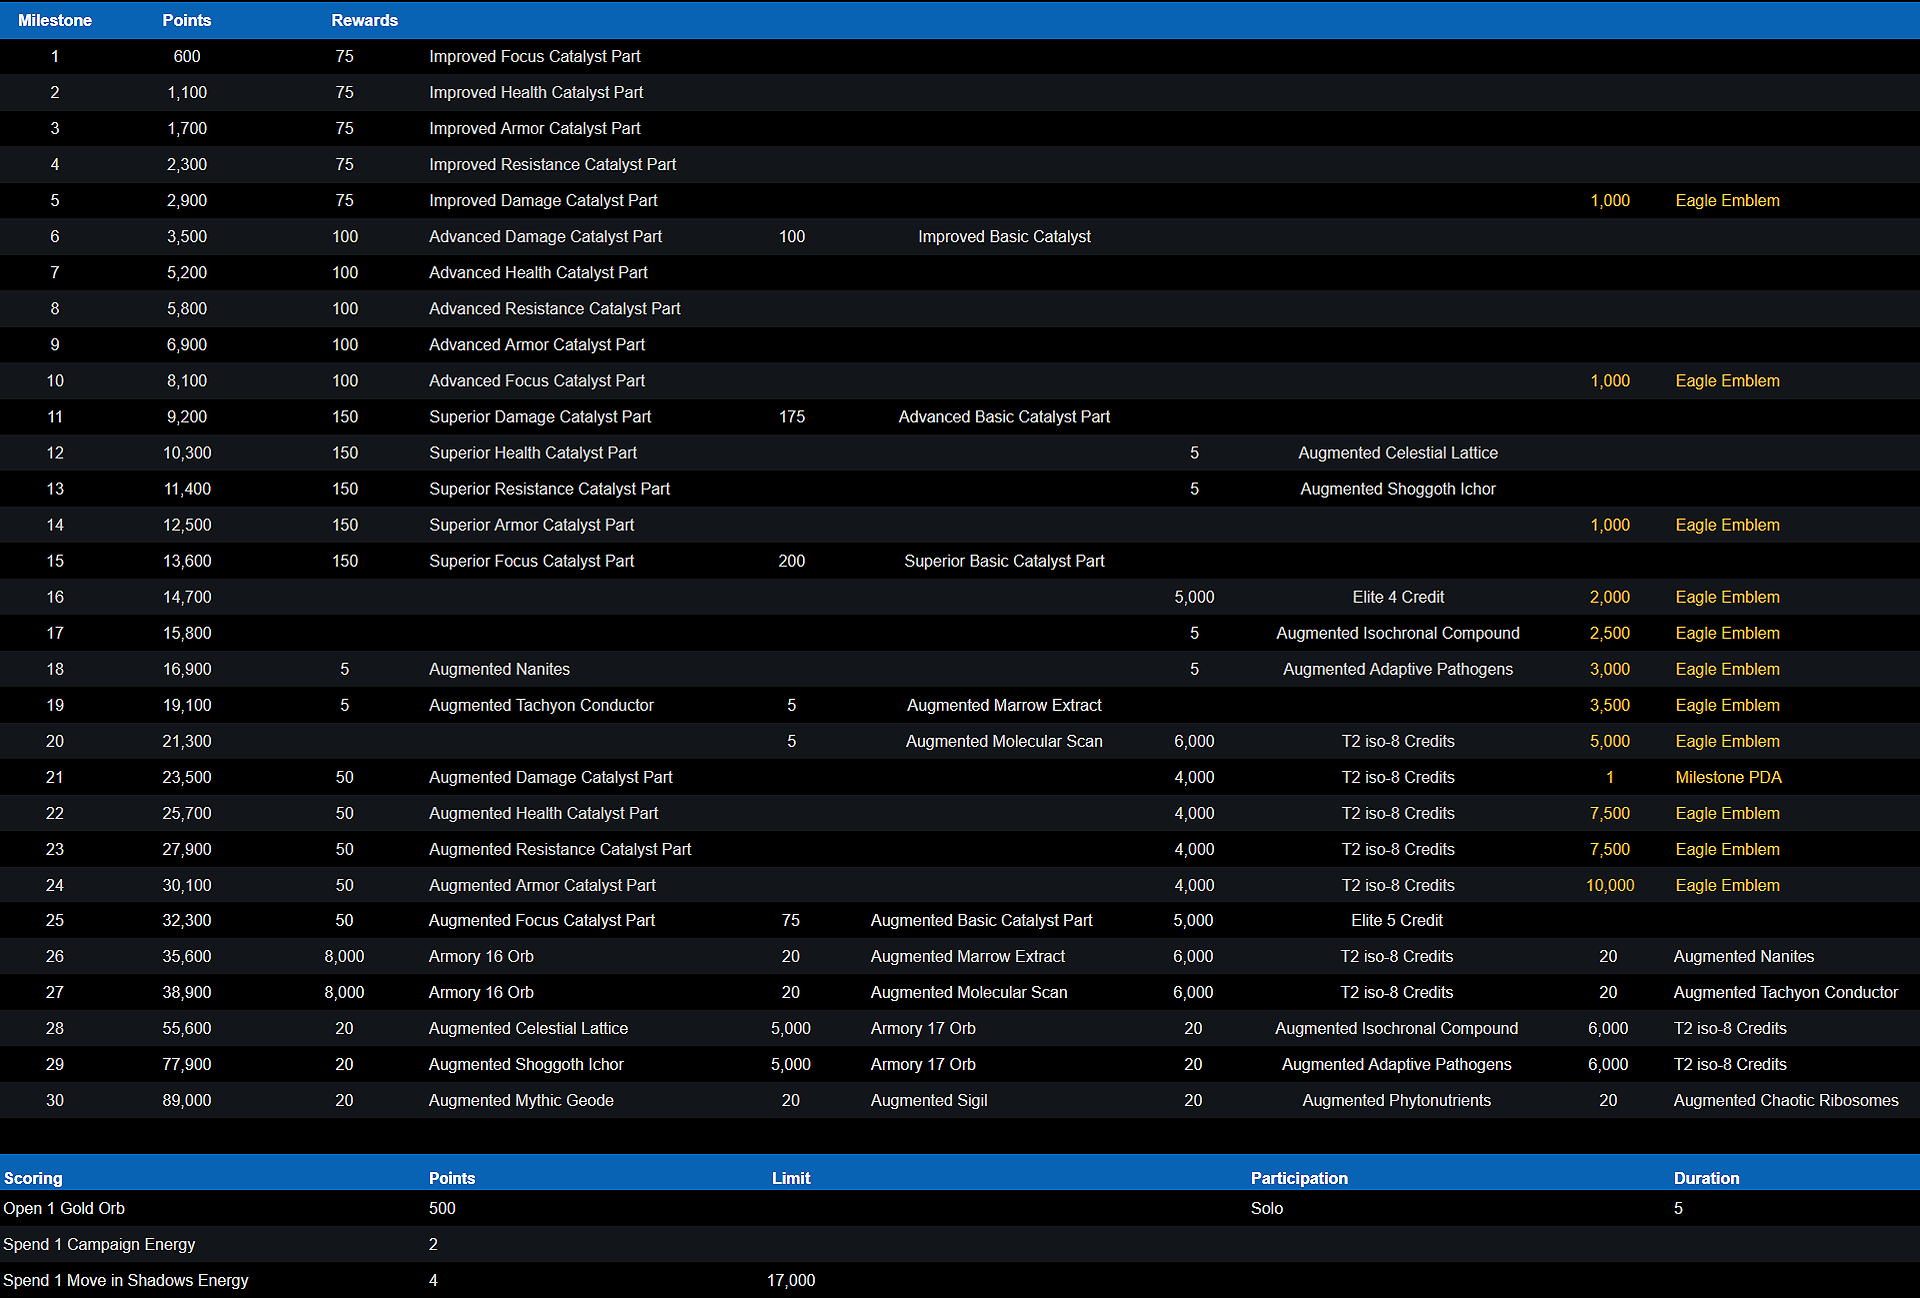Click 'Improved Basic Catalyst' cell
The height and width of the screenshot is (1298, 1920).
click(x=1005, y=237)
